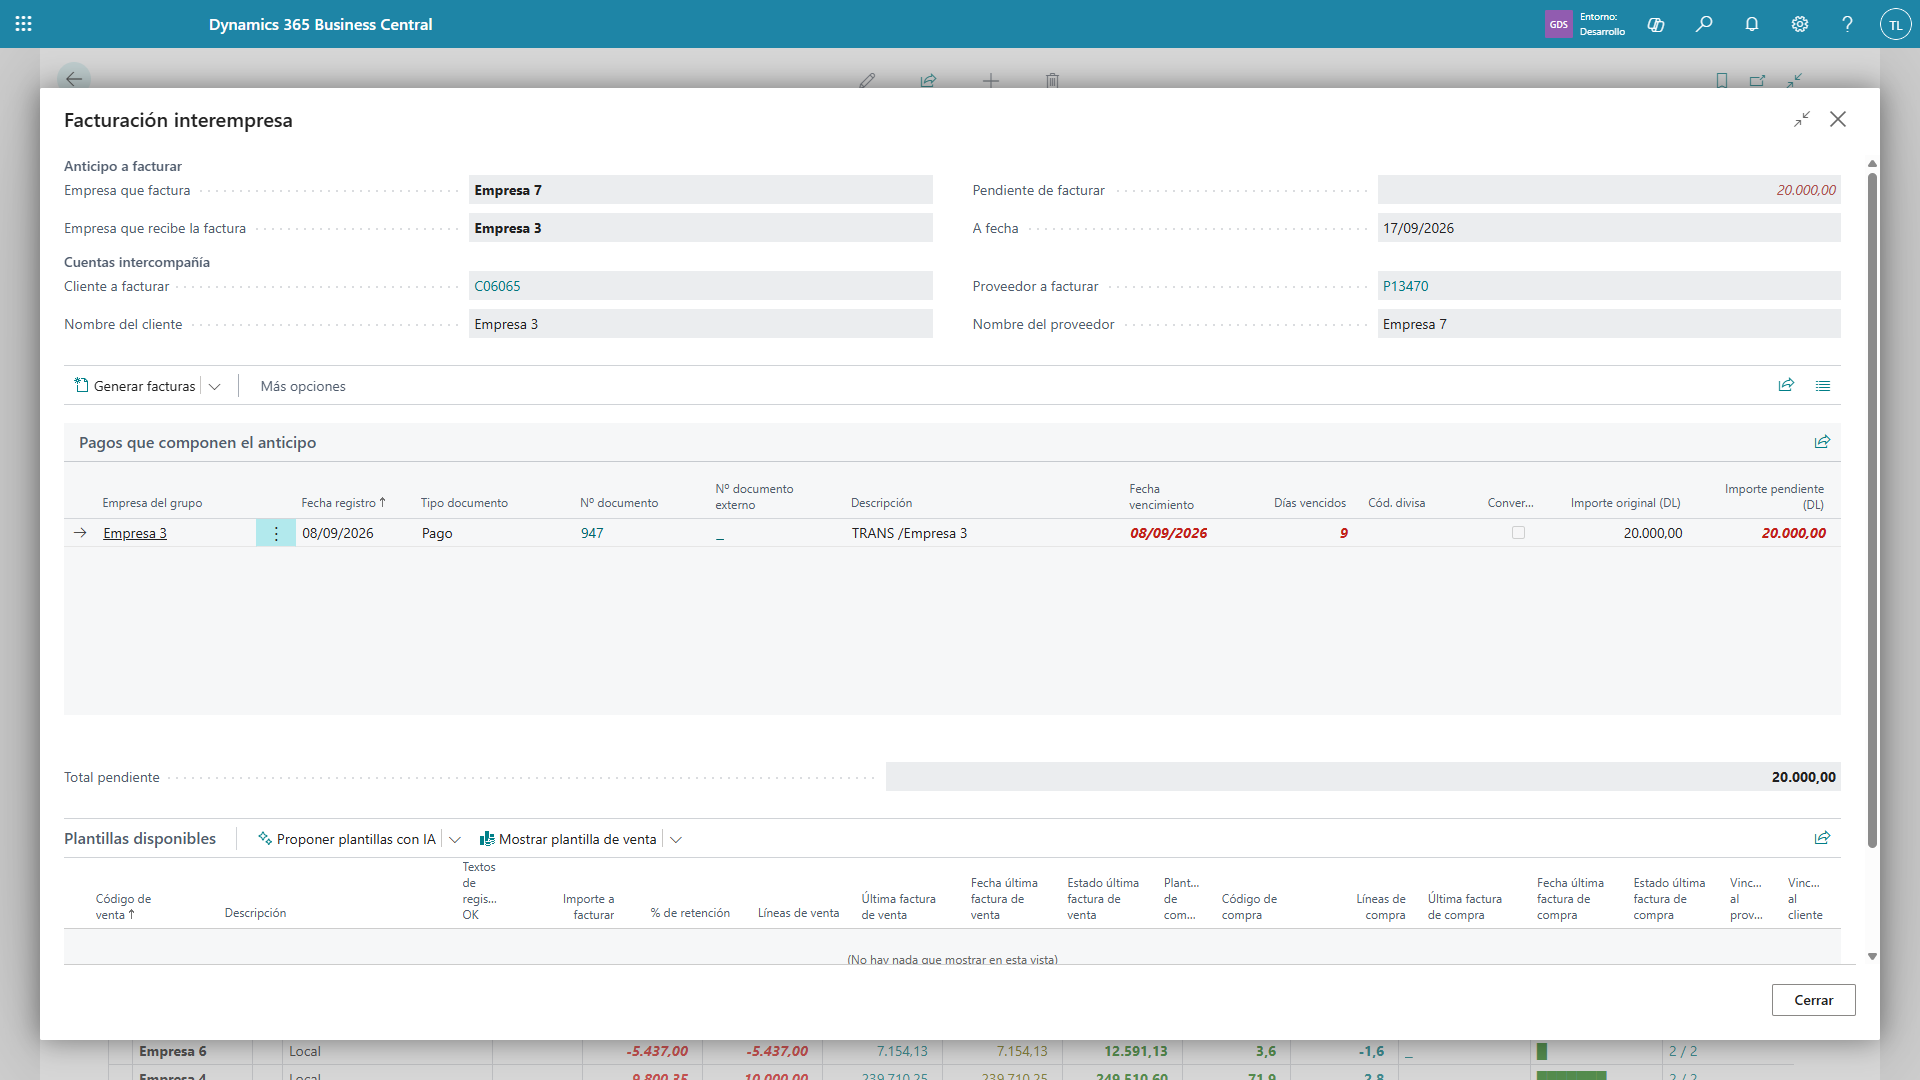Open notifications bell
1920x1080 pixels.
click(1752, 24)
